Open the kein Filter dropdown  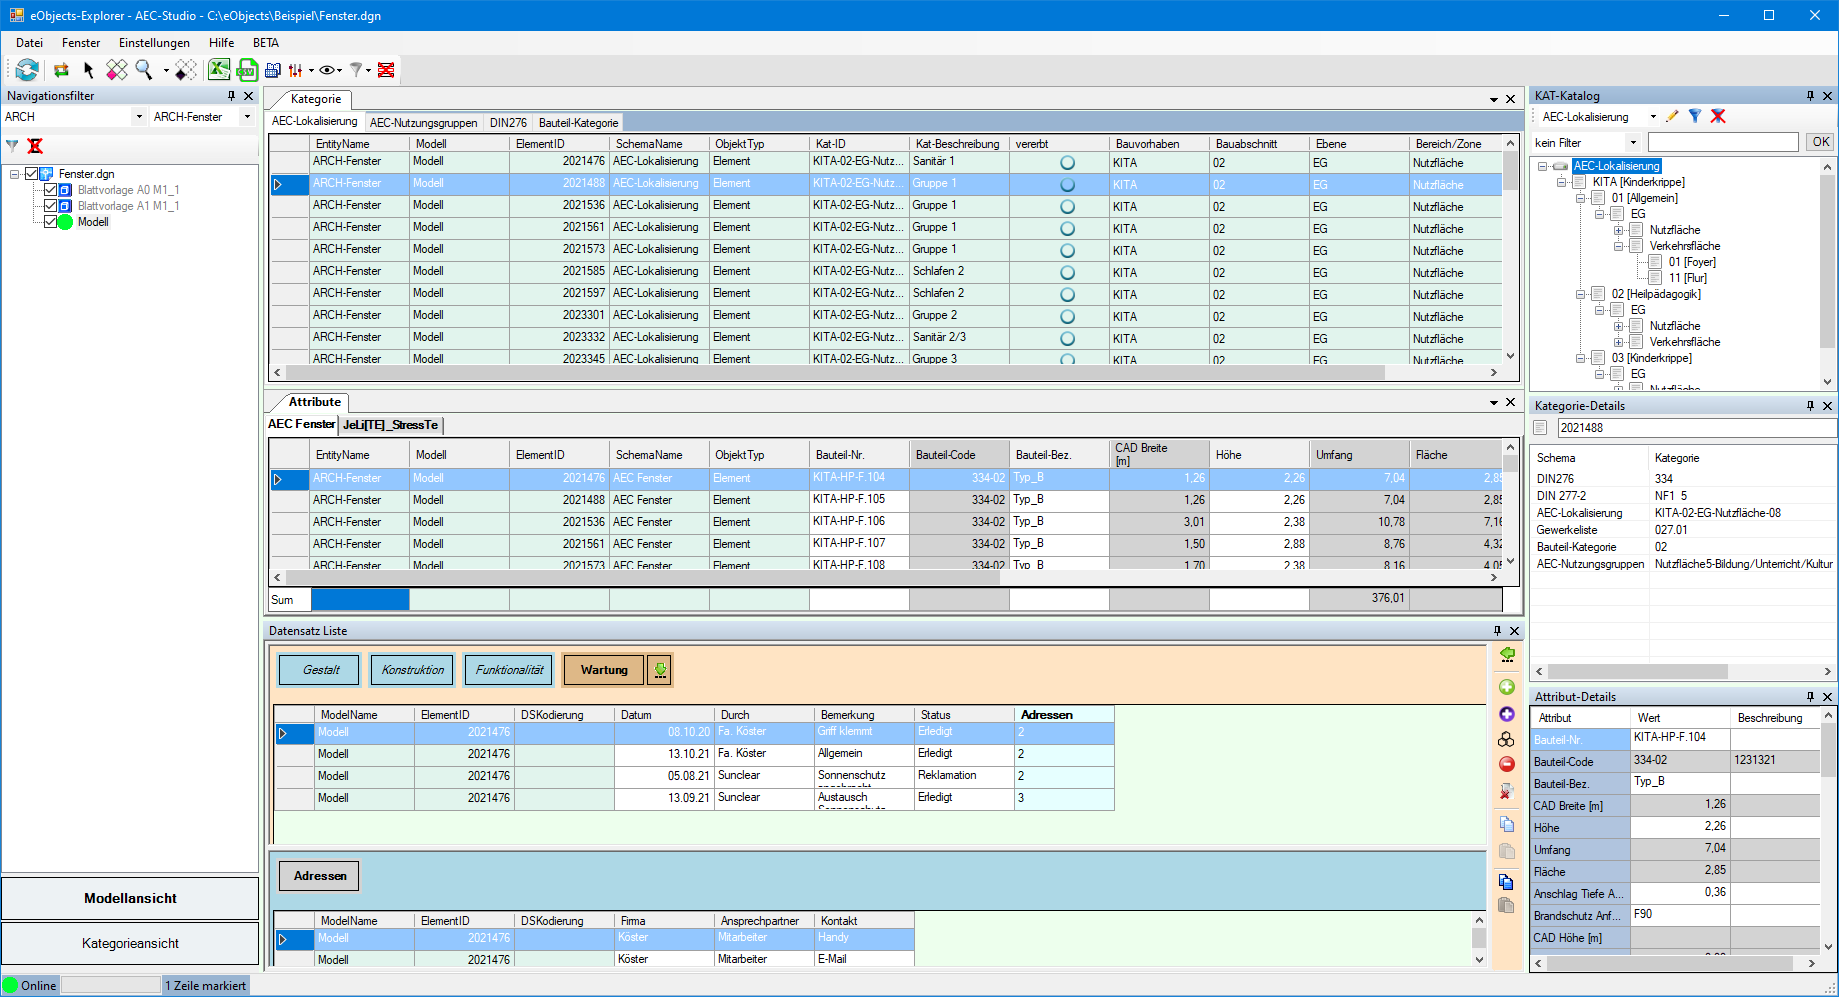pyautogui.click(x=1632, y=143)
